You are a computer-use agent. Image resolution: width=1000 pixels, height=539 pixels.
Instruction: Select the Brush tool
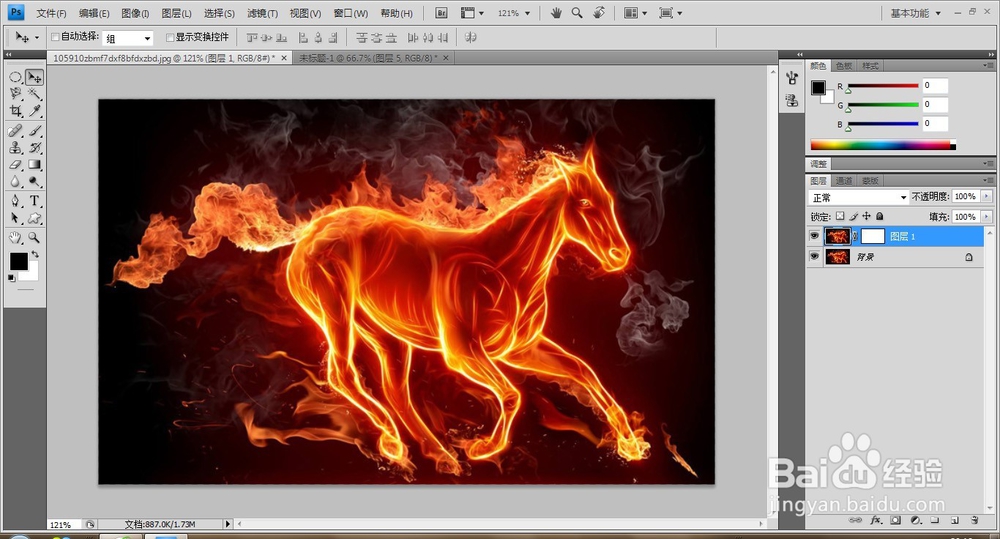(34, 131)
